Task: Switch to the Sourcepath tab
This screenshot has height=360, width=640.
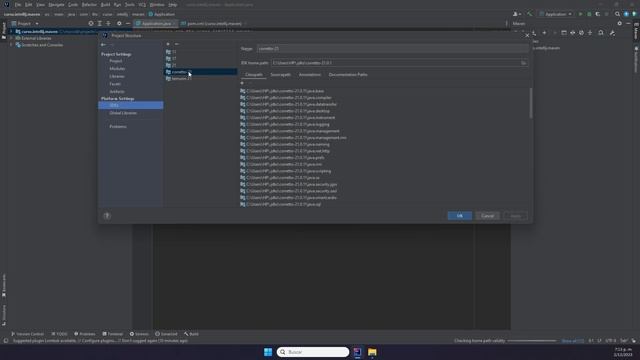Action: [280, 75]
